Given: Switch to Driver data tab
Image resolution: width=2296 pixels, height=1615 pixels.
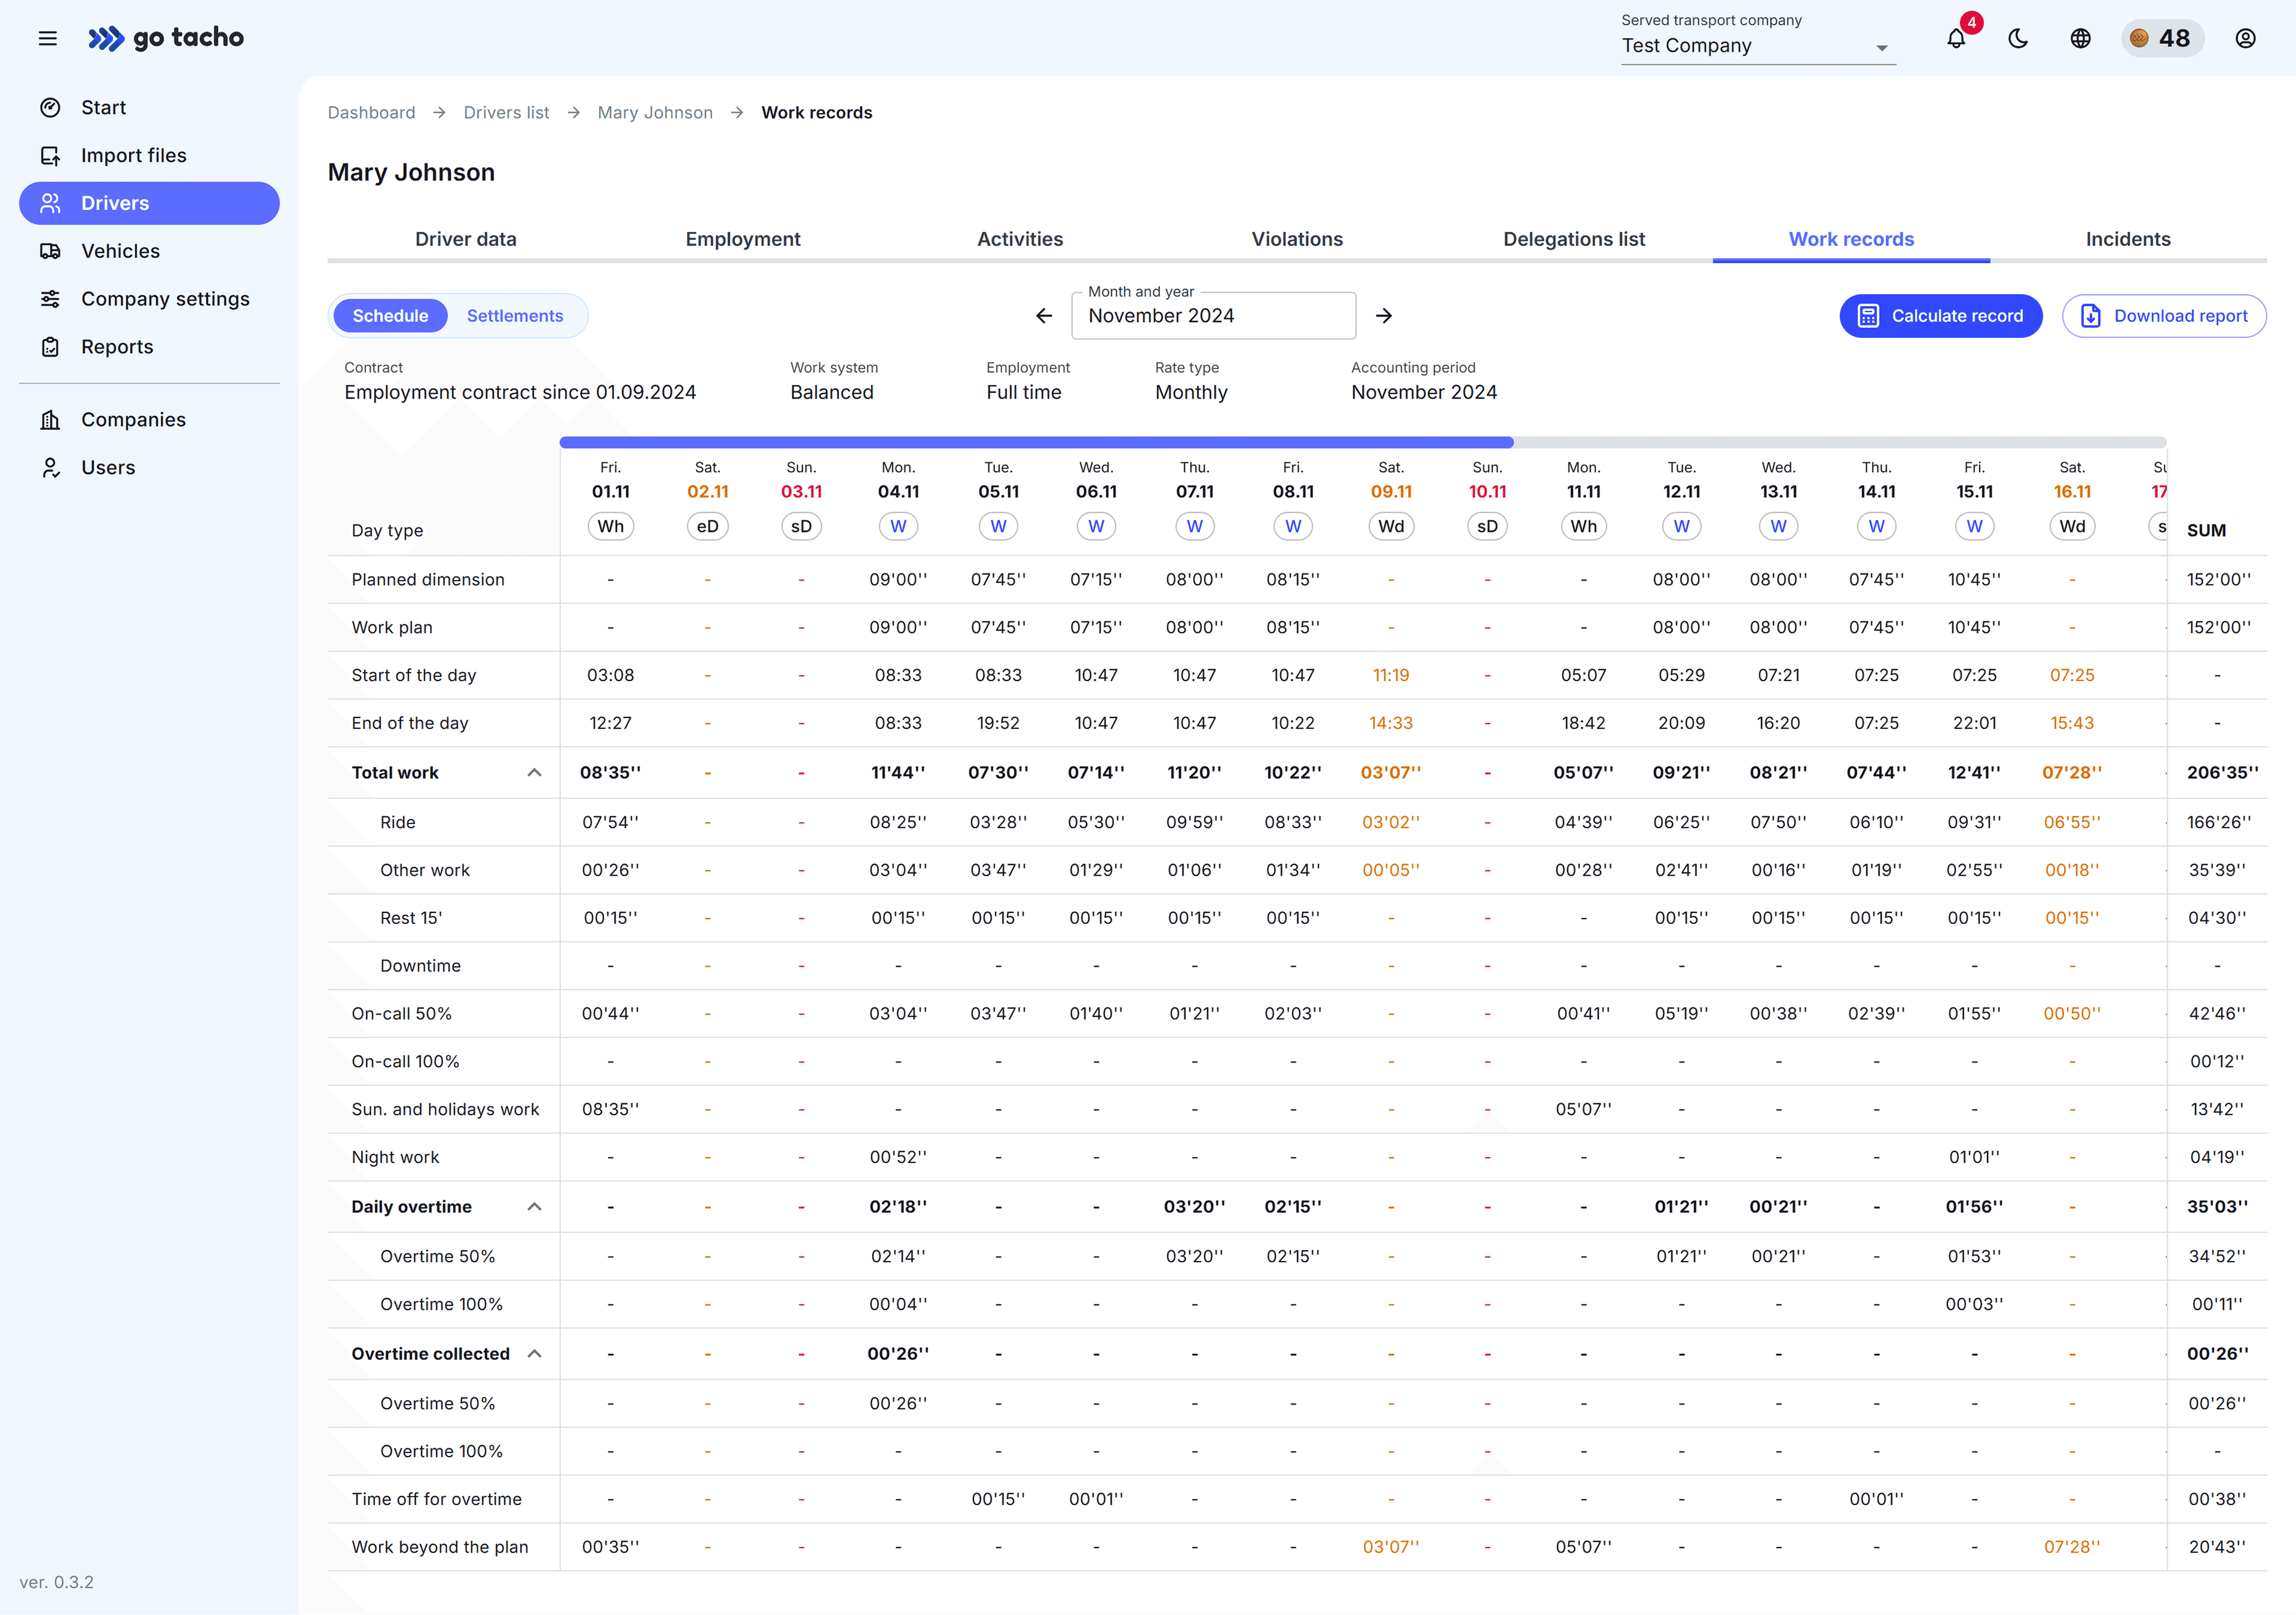Looking at the screenshot, I should pyautogui.click(x=466, y=240).
